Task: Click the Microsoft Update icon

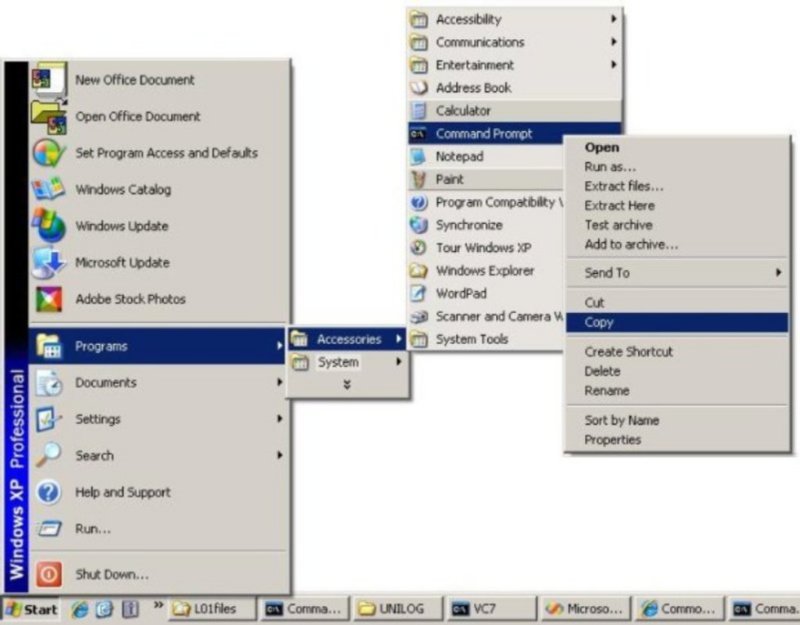Action: click(48, 262)
